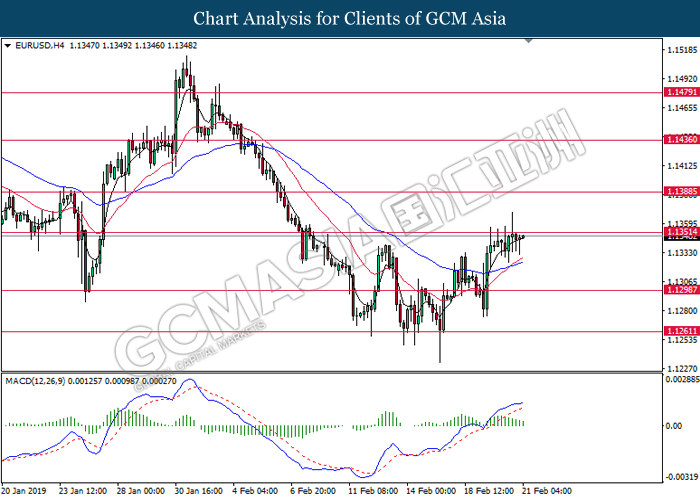Click the triangle arrow beside EURUSD,H4
The width and height of the screenshot is (700, 500).
pyautogui.click(x=8, y=44)
